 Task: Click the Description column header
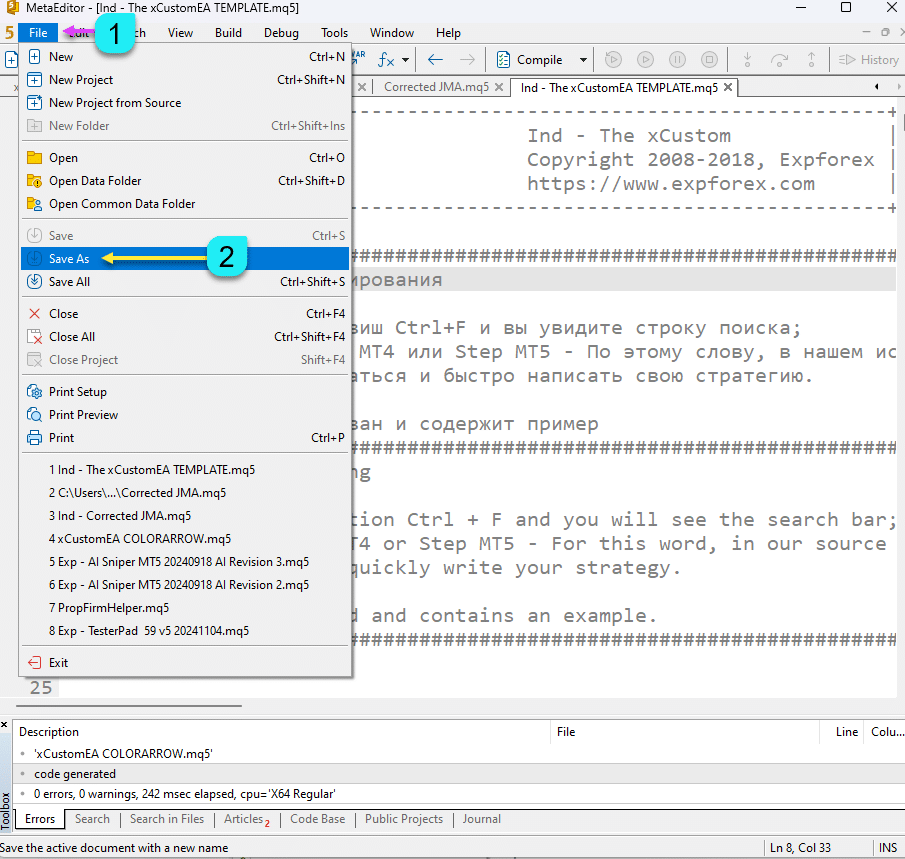click(50, 732)
